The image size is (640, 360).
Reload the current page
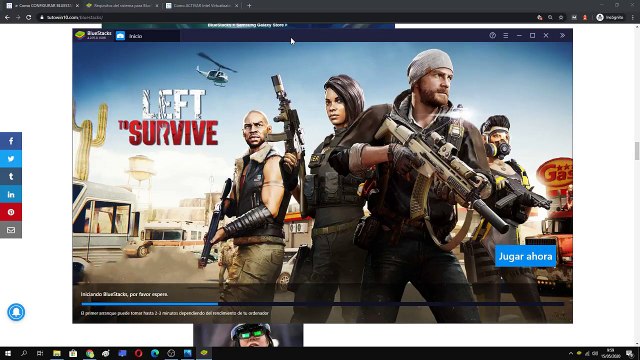(x=29, y=17)
